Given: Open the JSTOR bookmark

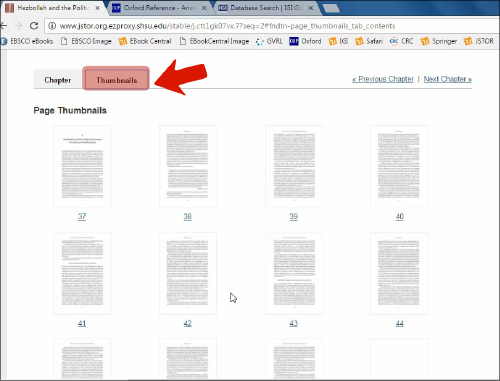Looking at the screenshot, I should pos(479,41).
